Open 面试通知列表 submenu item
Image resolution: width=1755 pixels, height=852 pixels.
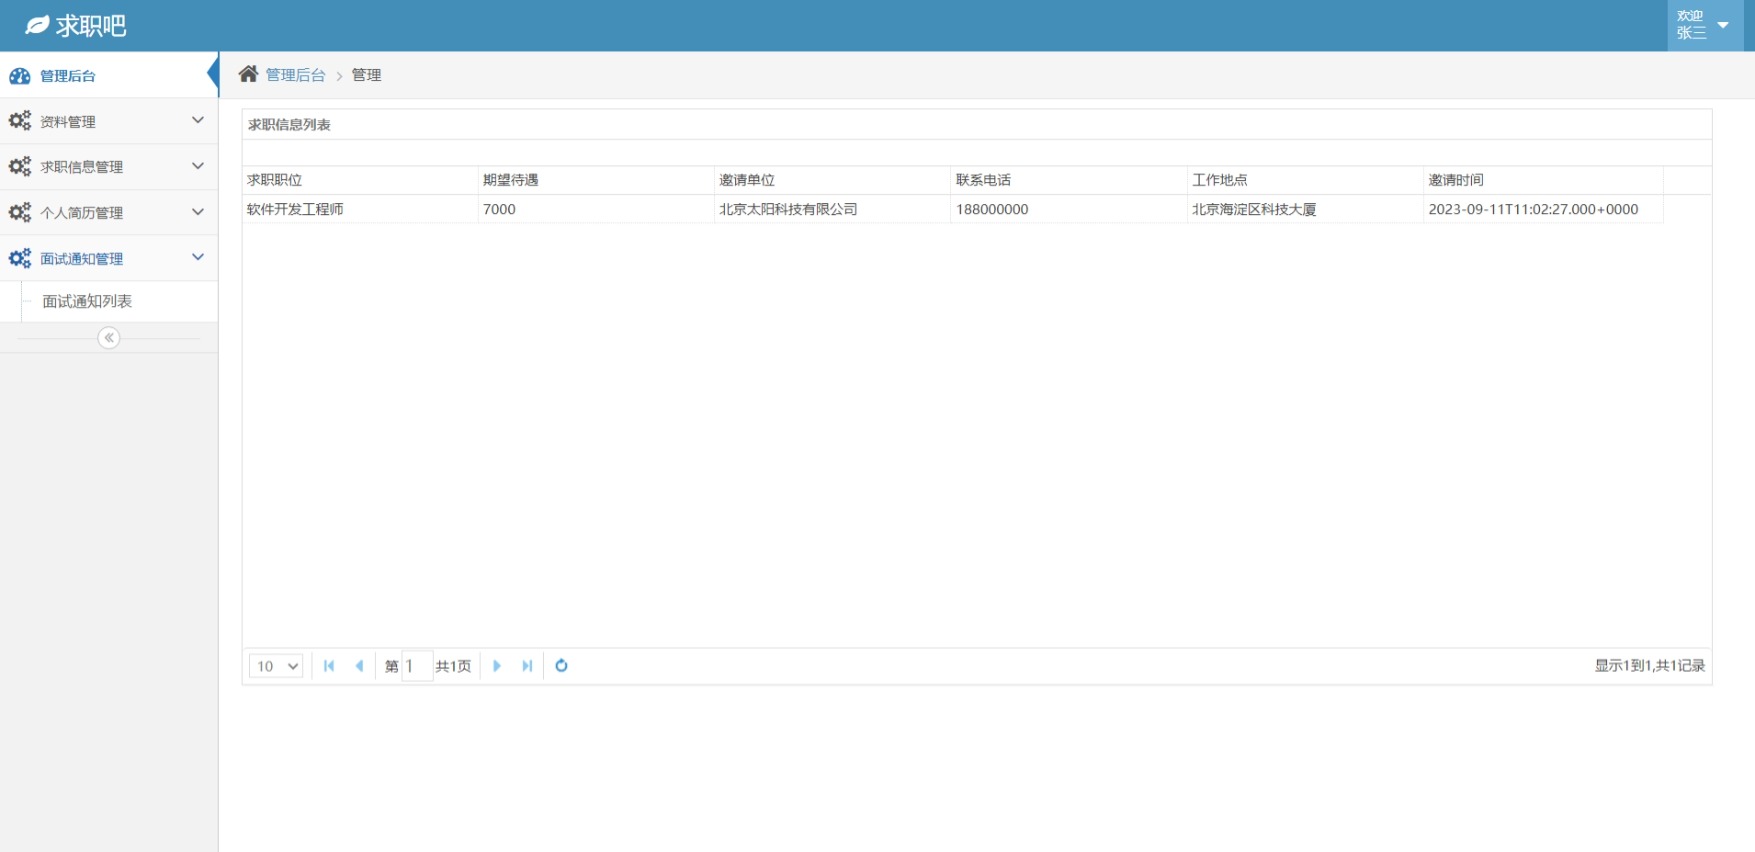coord(87,301)
